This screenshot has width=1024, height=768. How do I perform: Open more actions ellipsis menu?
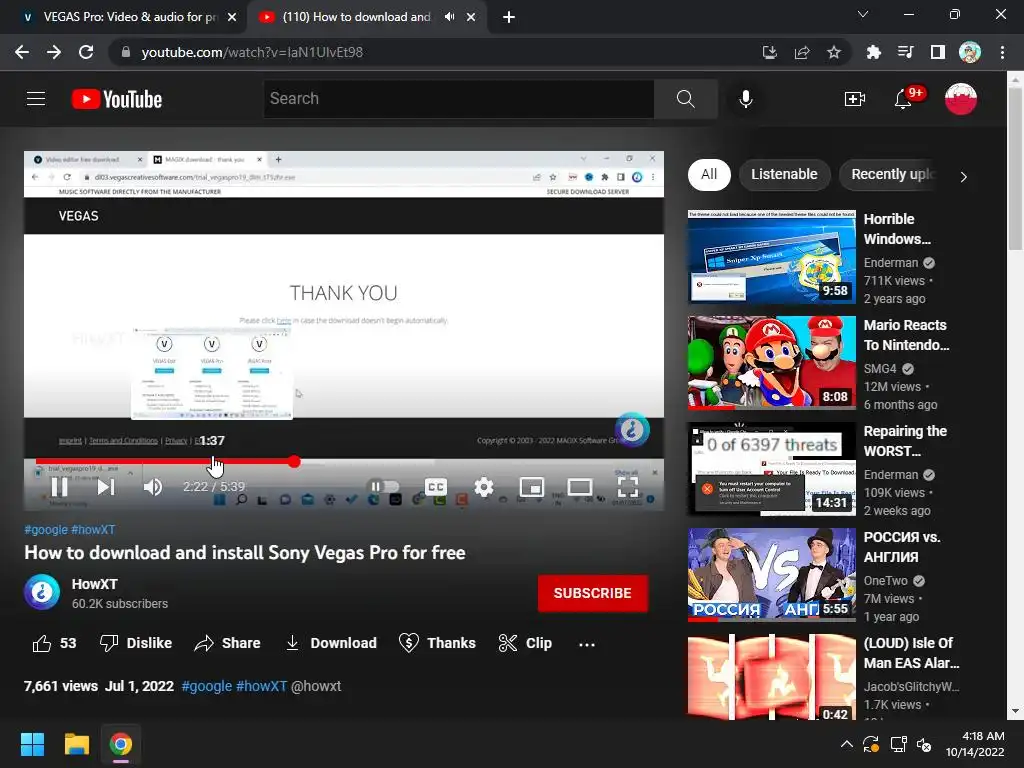(586, 645)
